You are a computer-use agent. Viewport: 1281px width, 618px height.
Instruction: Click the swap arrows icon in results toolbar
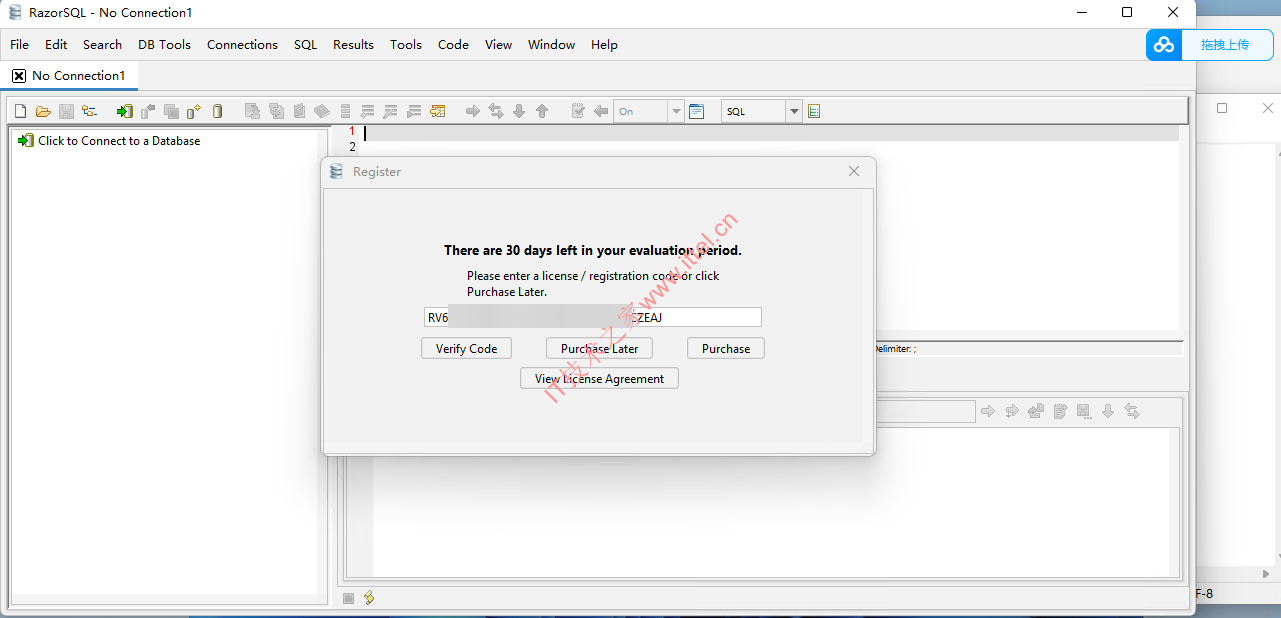click(1132, 411)
